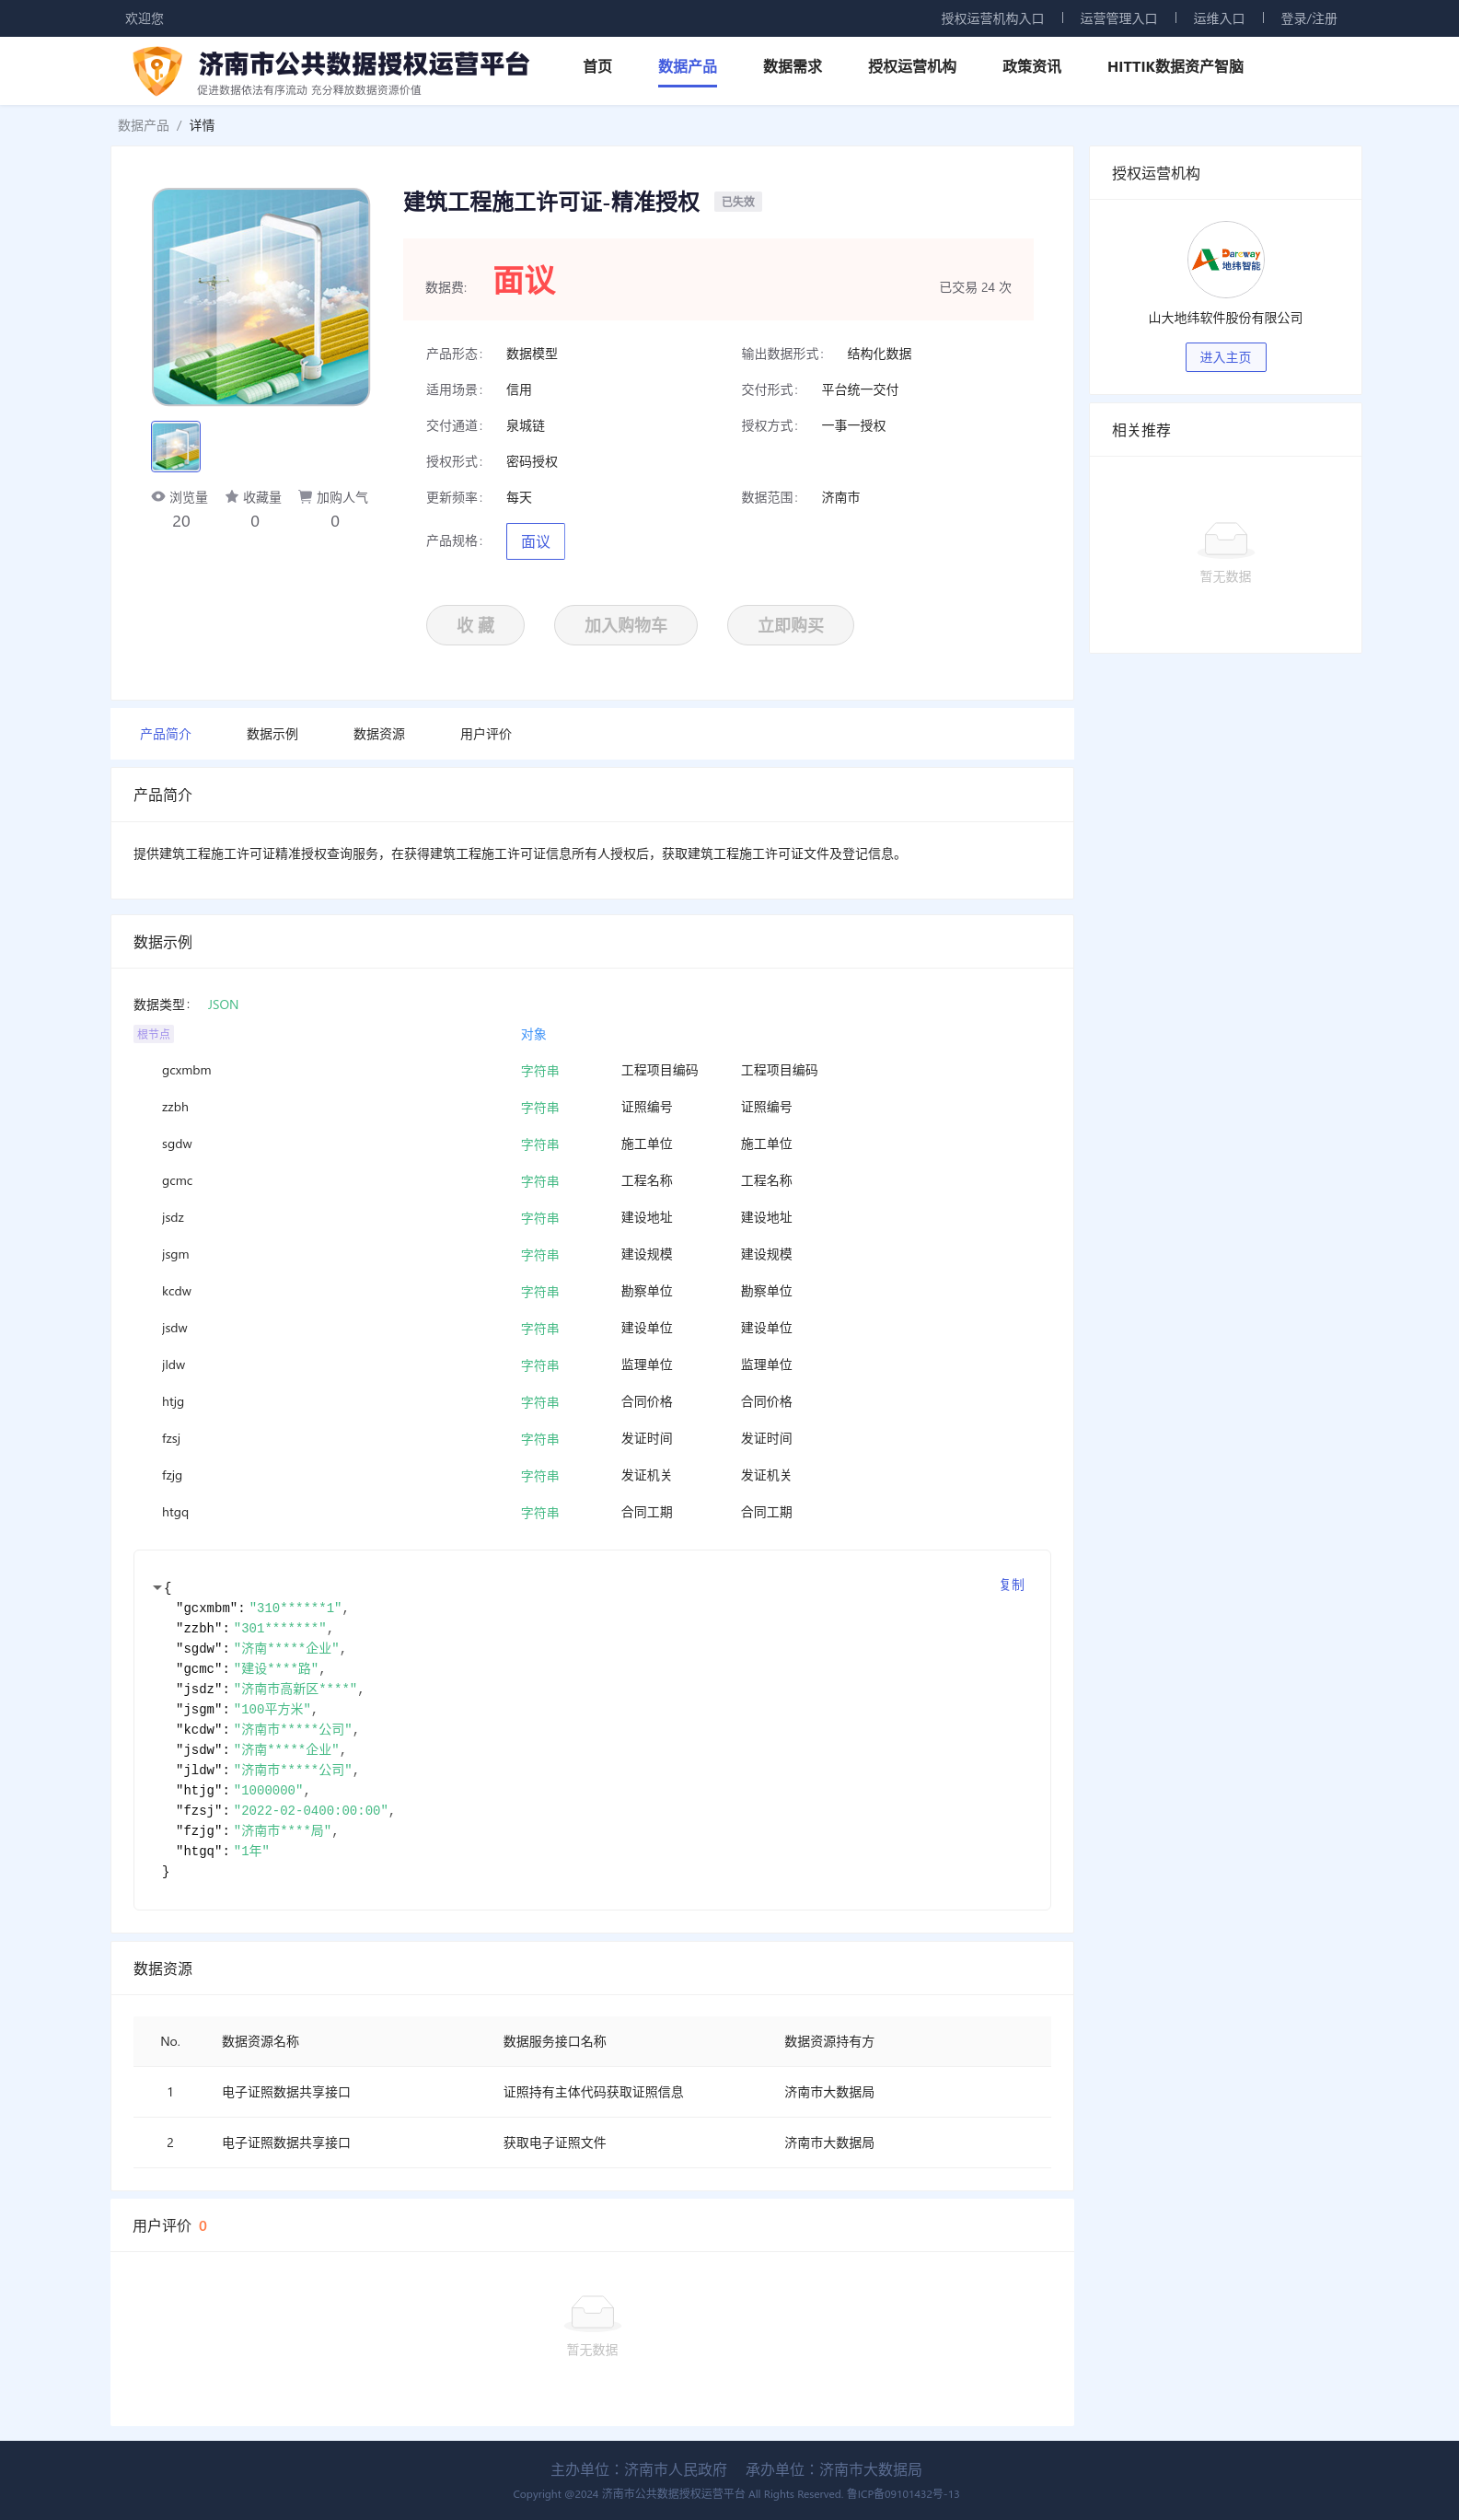Click the Dareway 地纬智能 company logo
The height and width of the screenshot is (2520, 1459).
click(x=1225, y=260)
